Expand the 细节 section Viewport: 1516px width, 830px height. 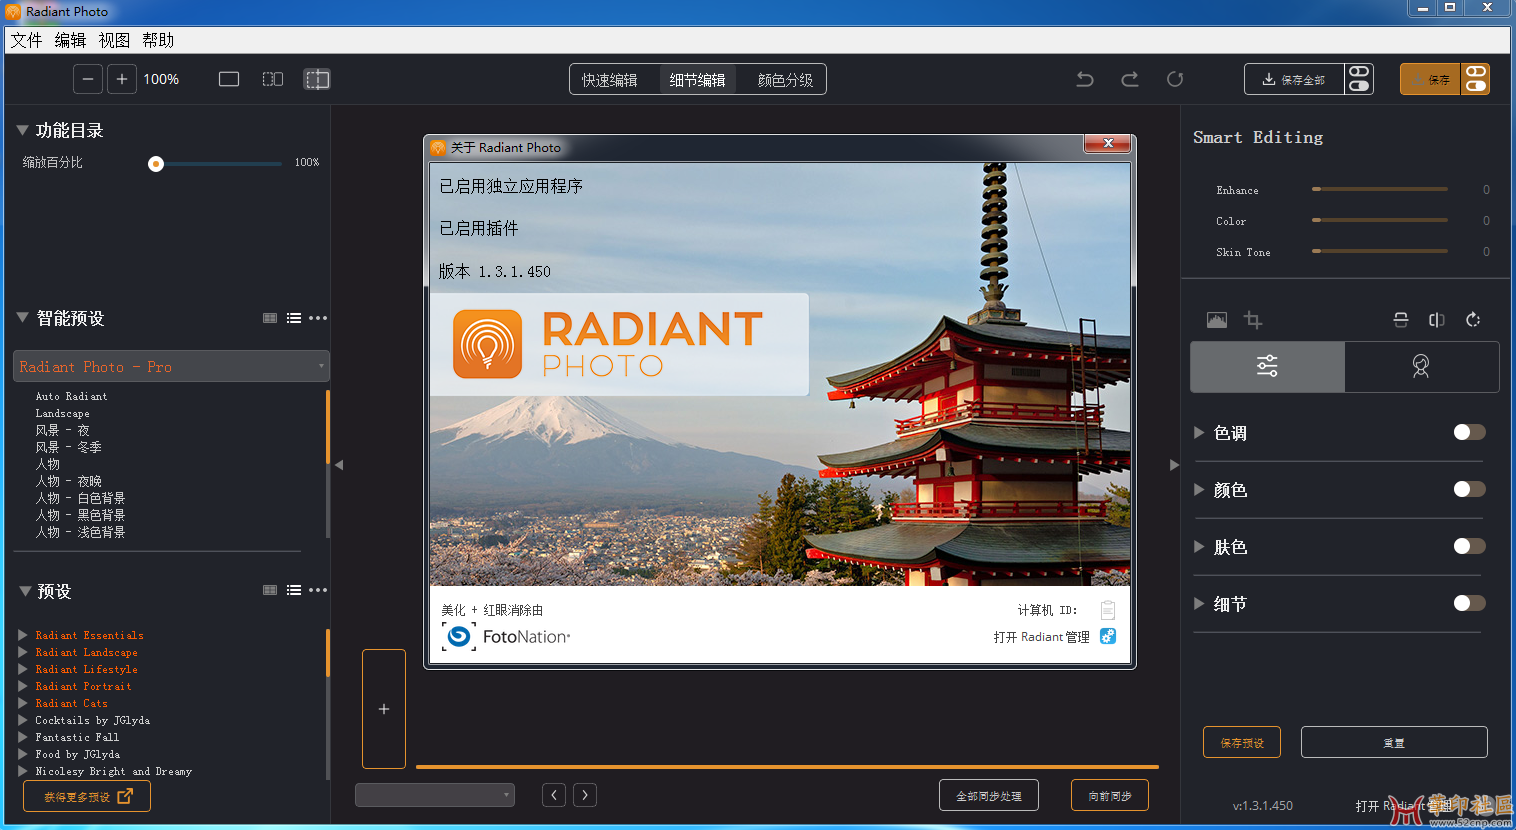[x=1199, y=604]
